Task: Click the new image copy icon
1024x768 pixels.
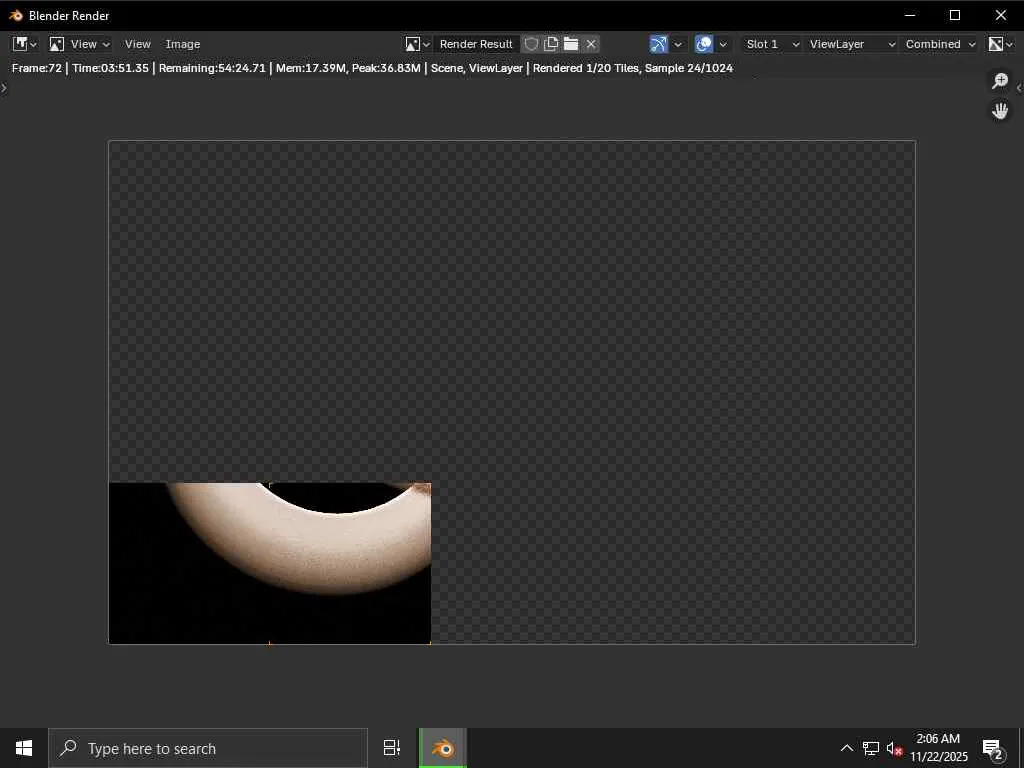Action: coord(551,44)
